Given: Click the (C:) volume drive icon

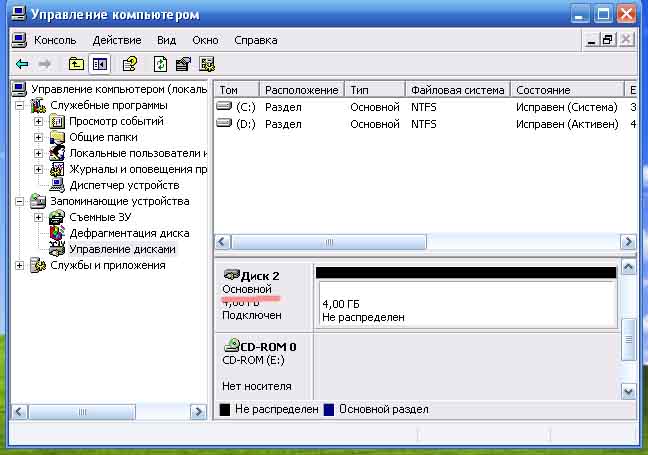Looking at the screenshot, I should [x=225, y=106].
